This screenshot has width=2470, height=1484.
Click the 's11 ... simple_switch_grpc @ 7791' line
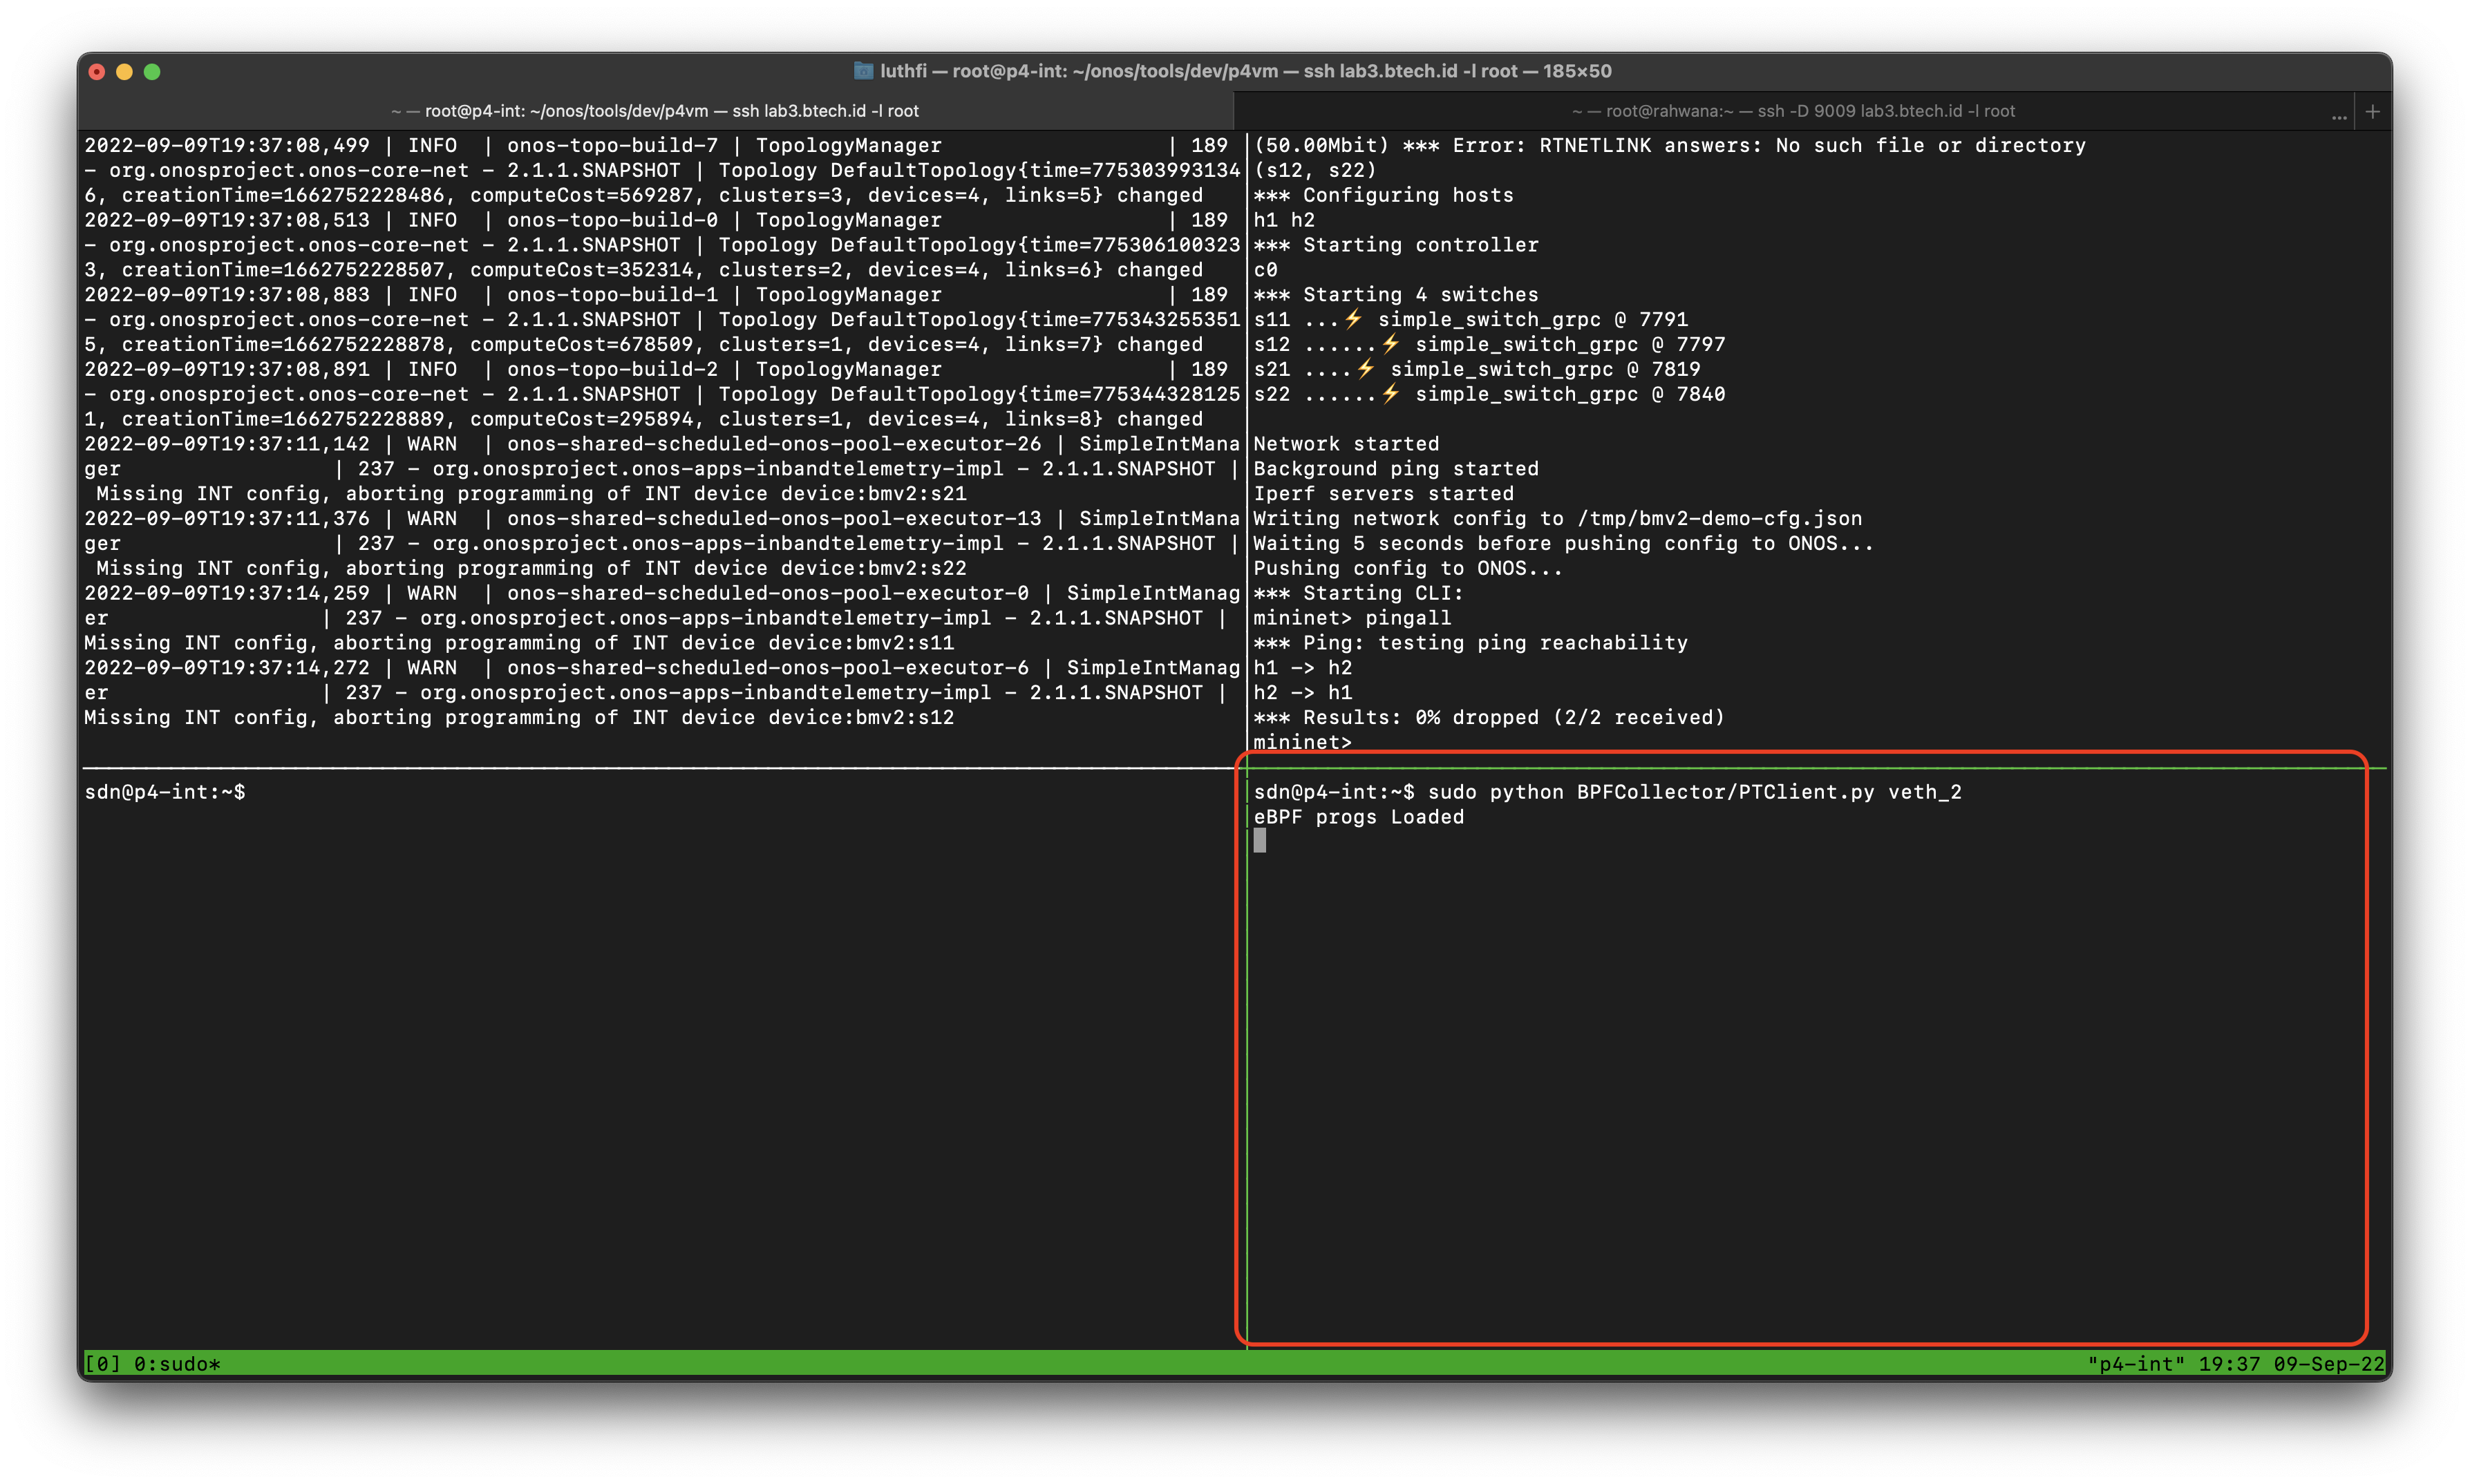coord(1470,320)
